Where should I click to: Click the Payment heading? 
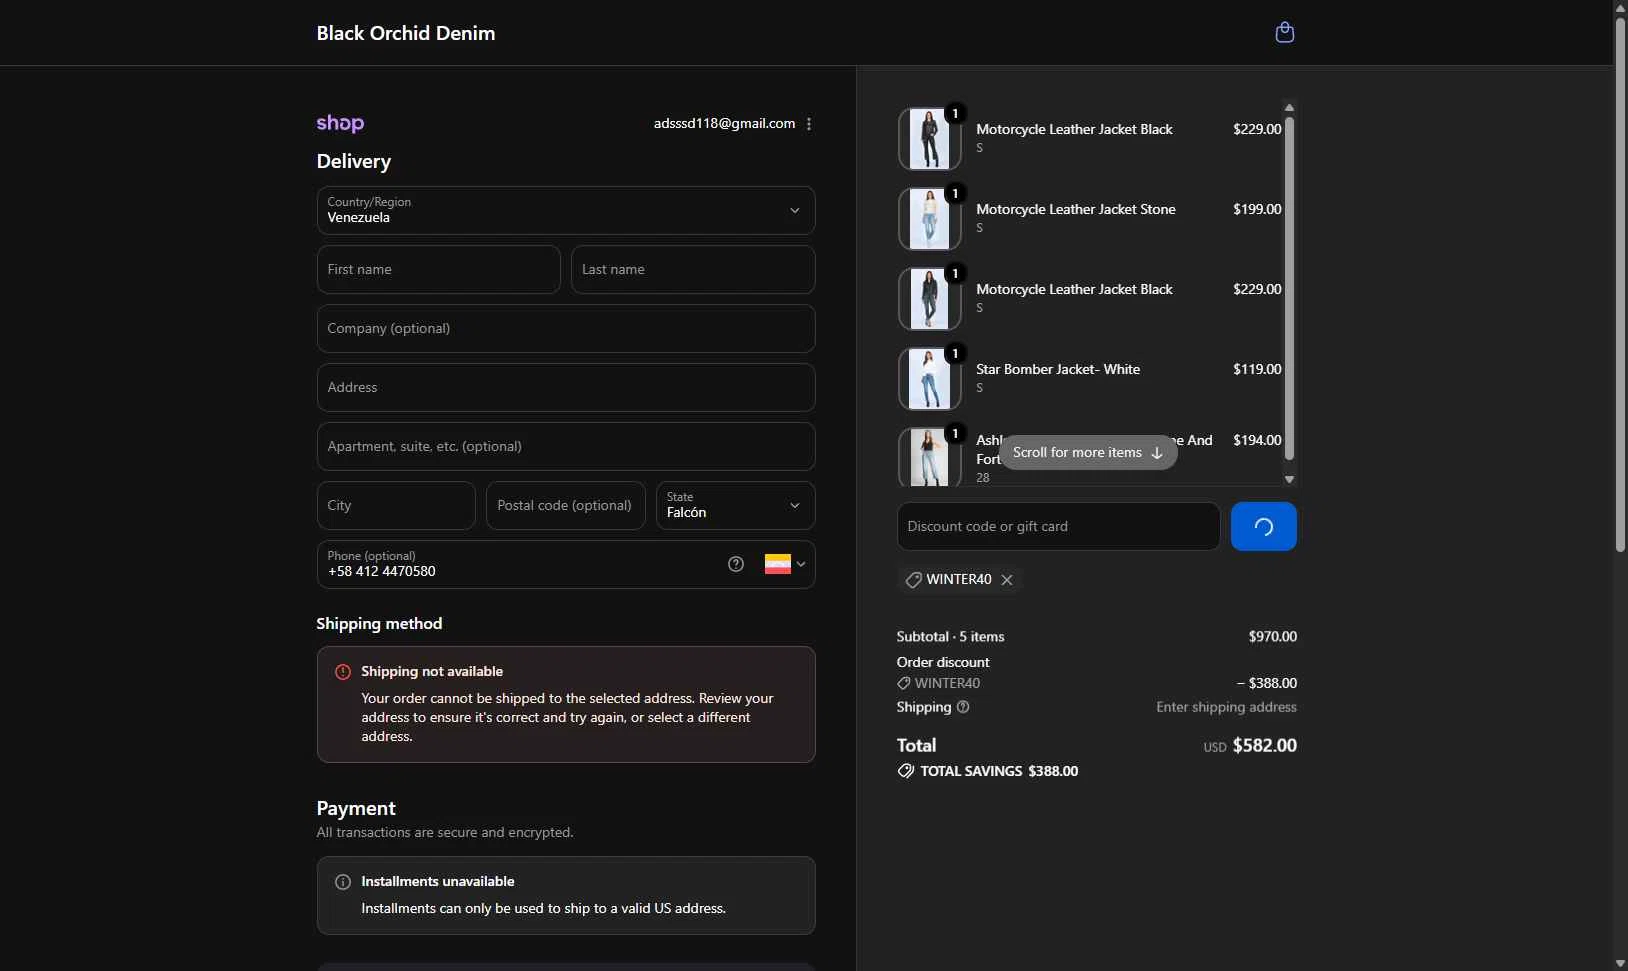(x=356, y=809)
